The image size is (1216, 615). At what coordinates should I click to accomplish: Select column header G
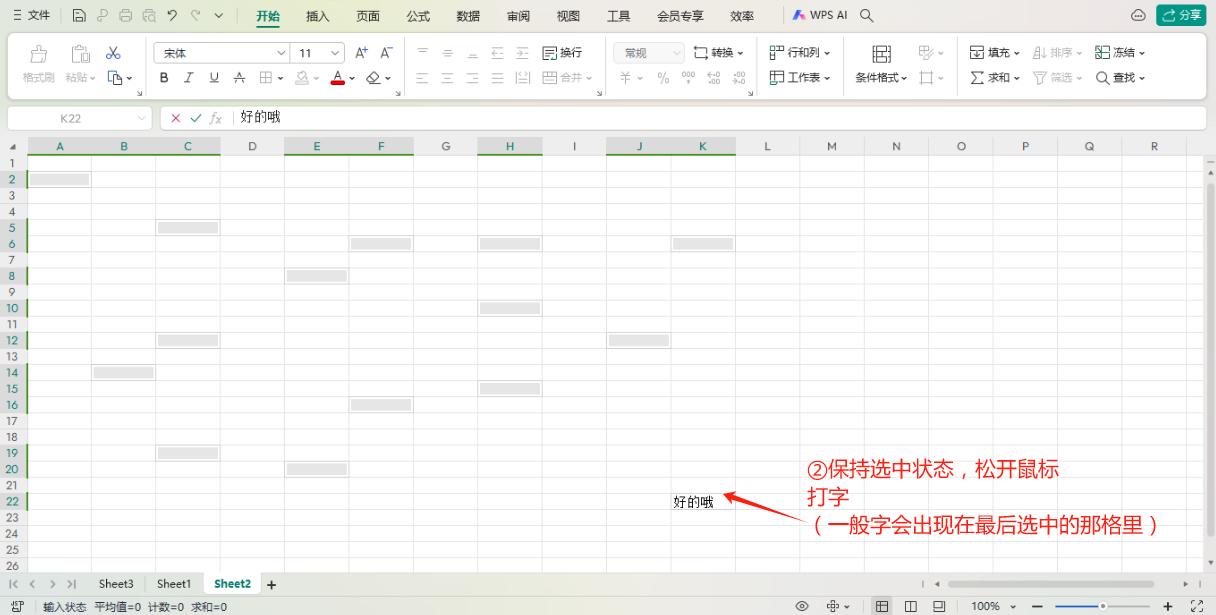pyautogui.click(x=445, y=146)
